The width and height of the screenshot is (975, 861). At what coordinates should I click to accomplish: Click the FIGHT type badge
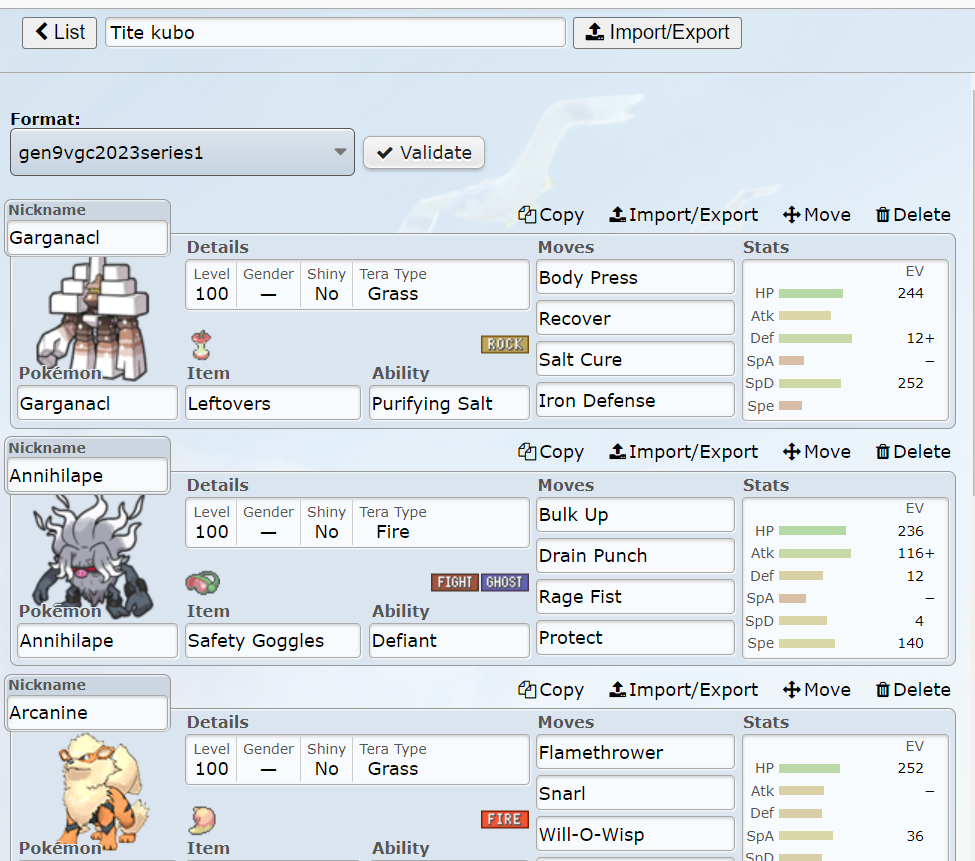tap(455, 582)
